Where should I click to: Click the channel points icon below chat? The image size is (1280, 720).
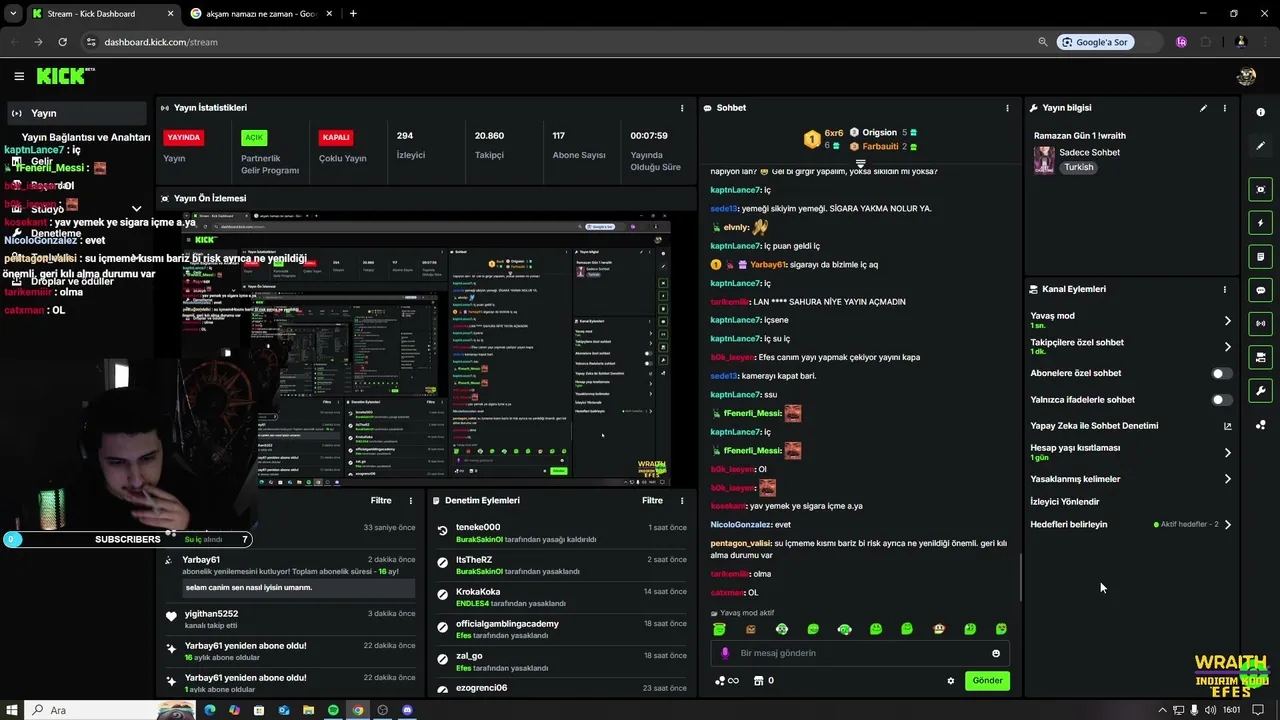click(x=726, y=681)
